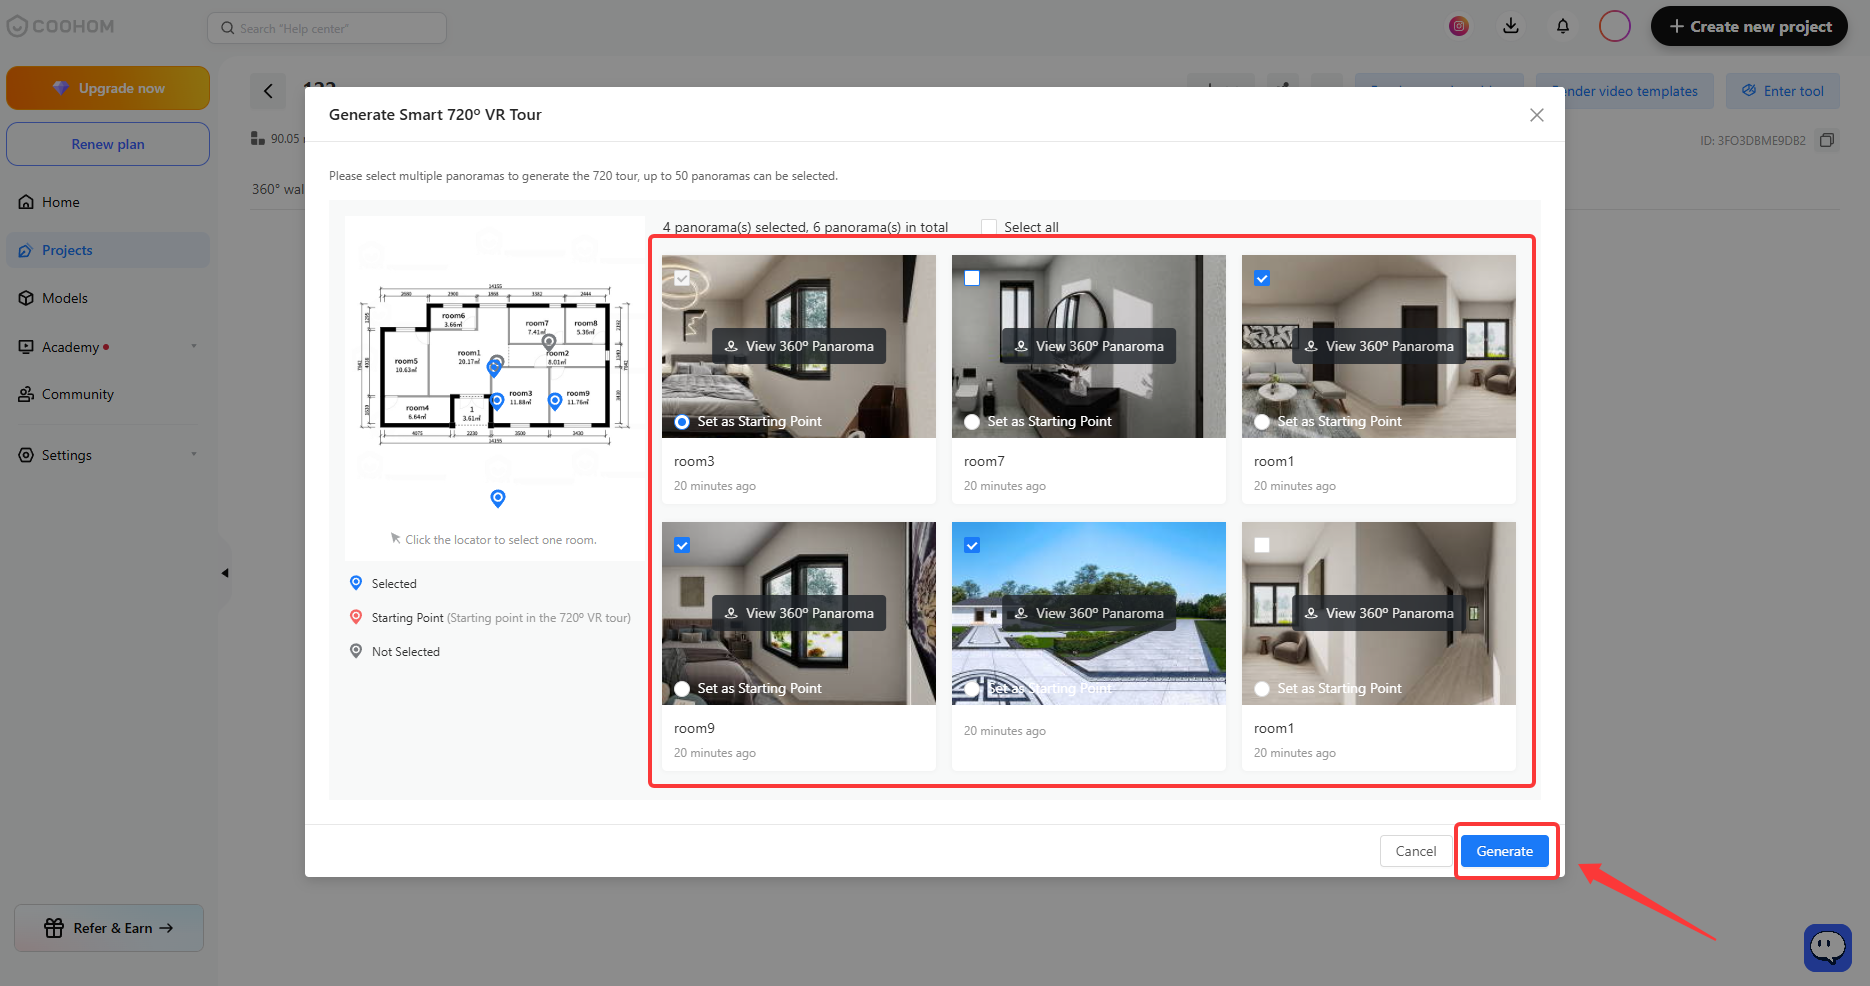
Task: Open Settings in the sidebar
Action: 108,455
